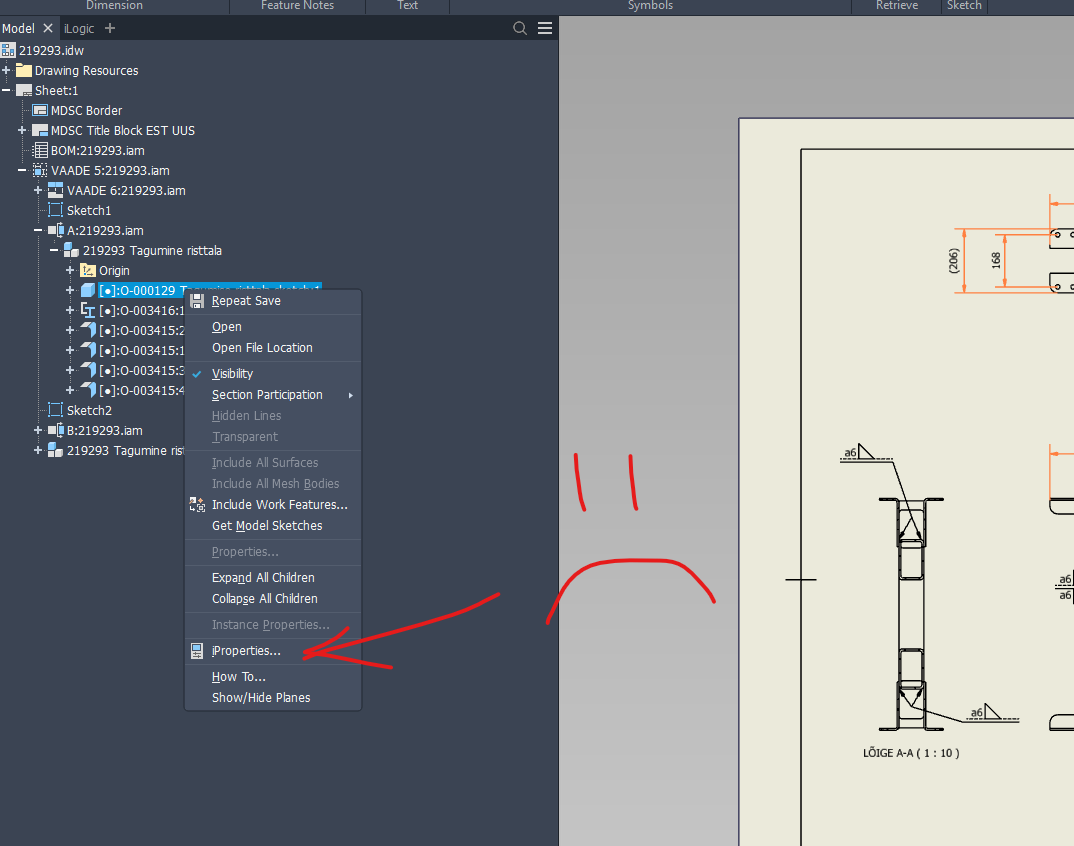Click the Include Work Features icon
This screenshot has height=846, width=1074.
196,504
